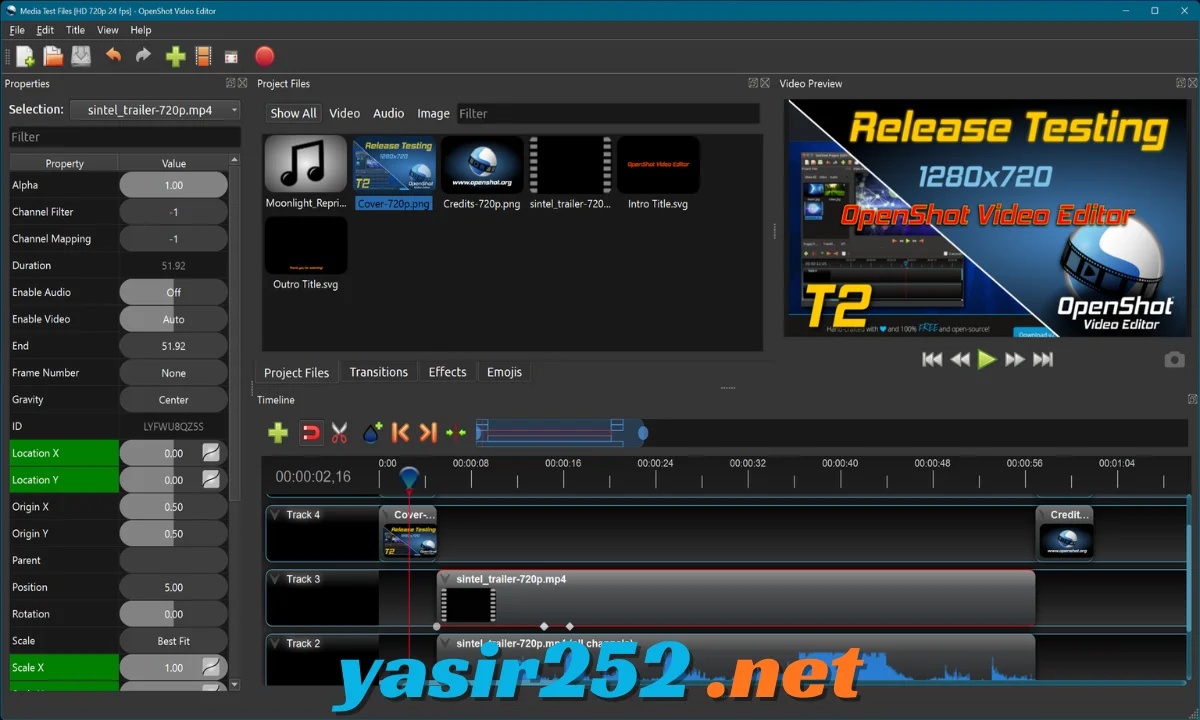Open keyframe curve for Location Y

[211, 480]
